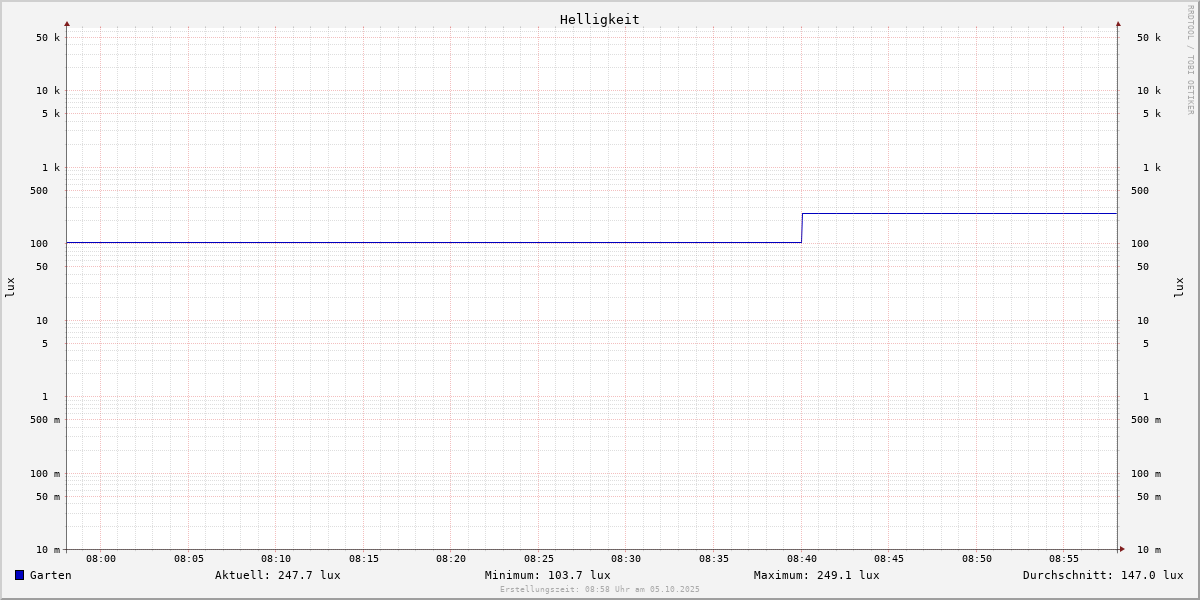Click the 08:50 time axis label
Image resolution: width=1200 pixels, height=600 pixels.
[977, 559]
